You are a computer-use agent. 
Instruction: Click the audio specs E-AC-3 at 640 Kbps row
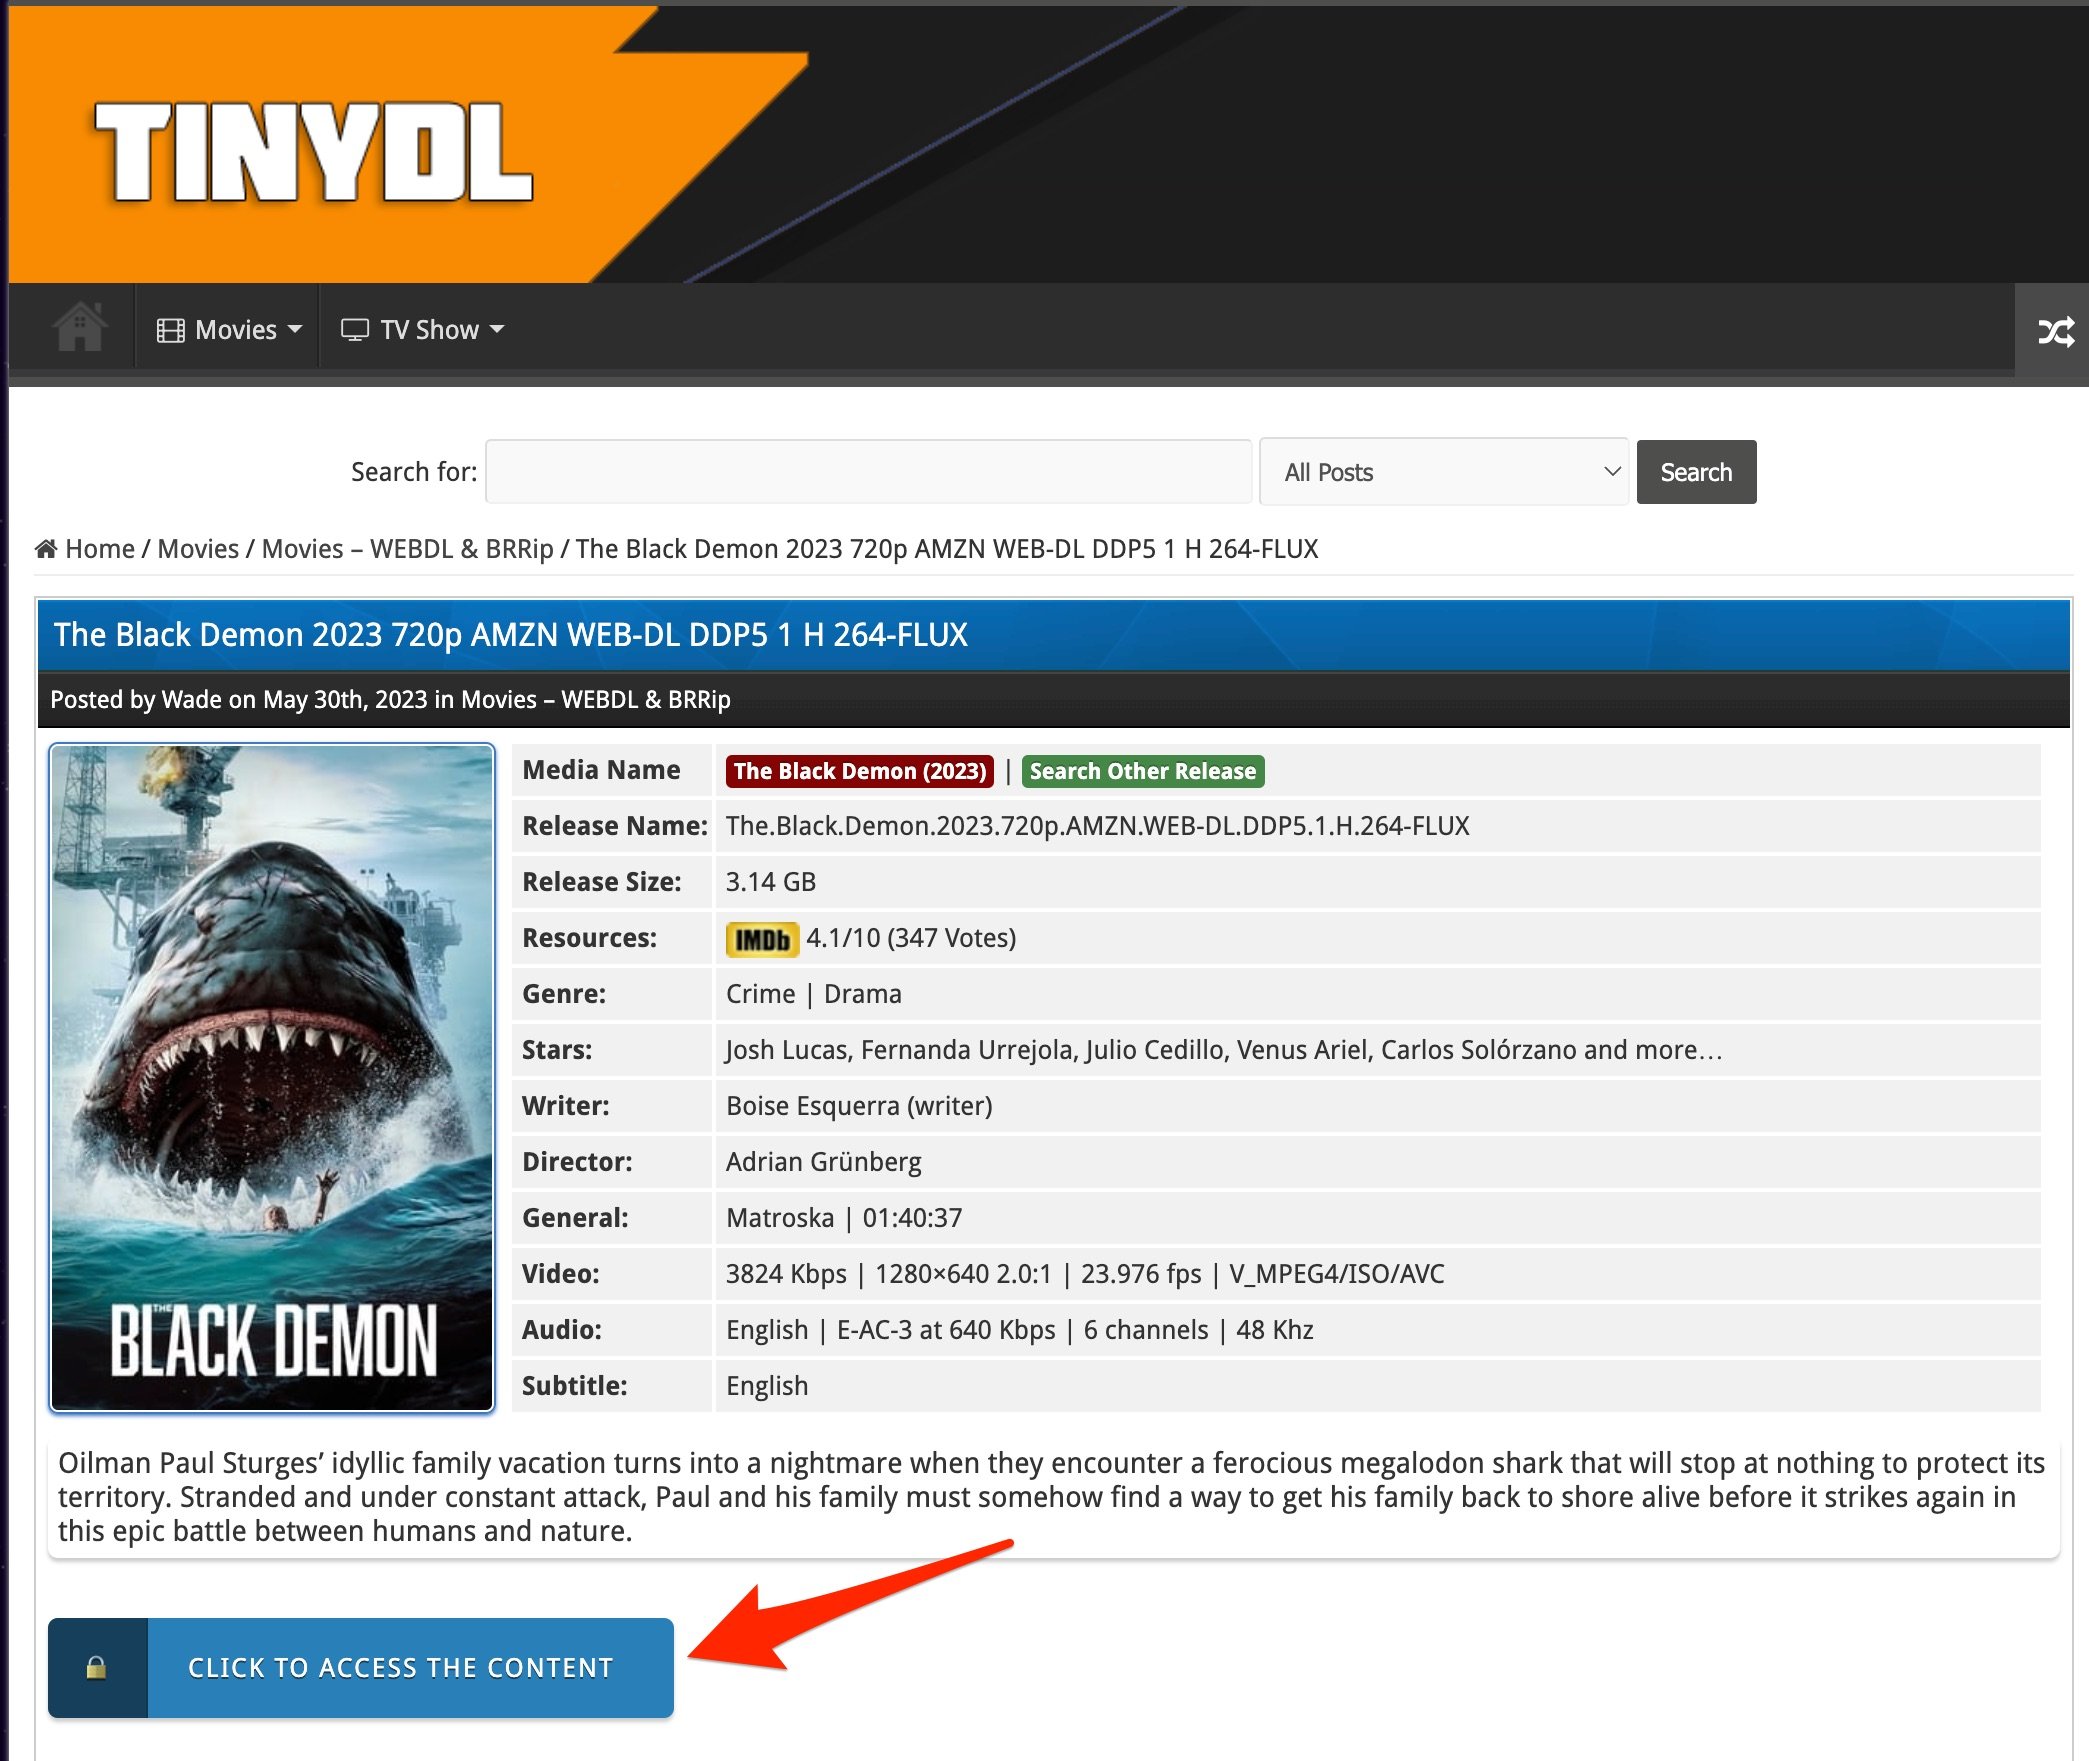(1019, 1330)
